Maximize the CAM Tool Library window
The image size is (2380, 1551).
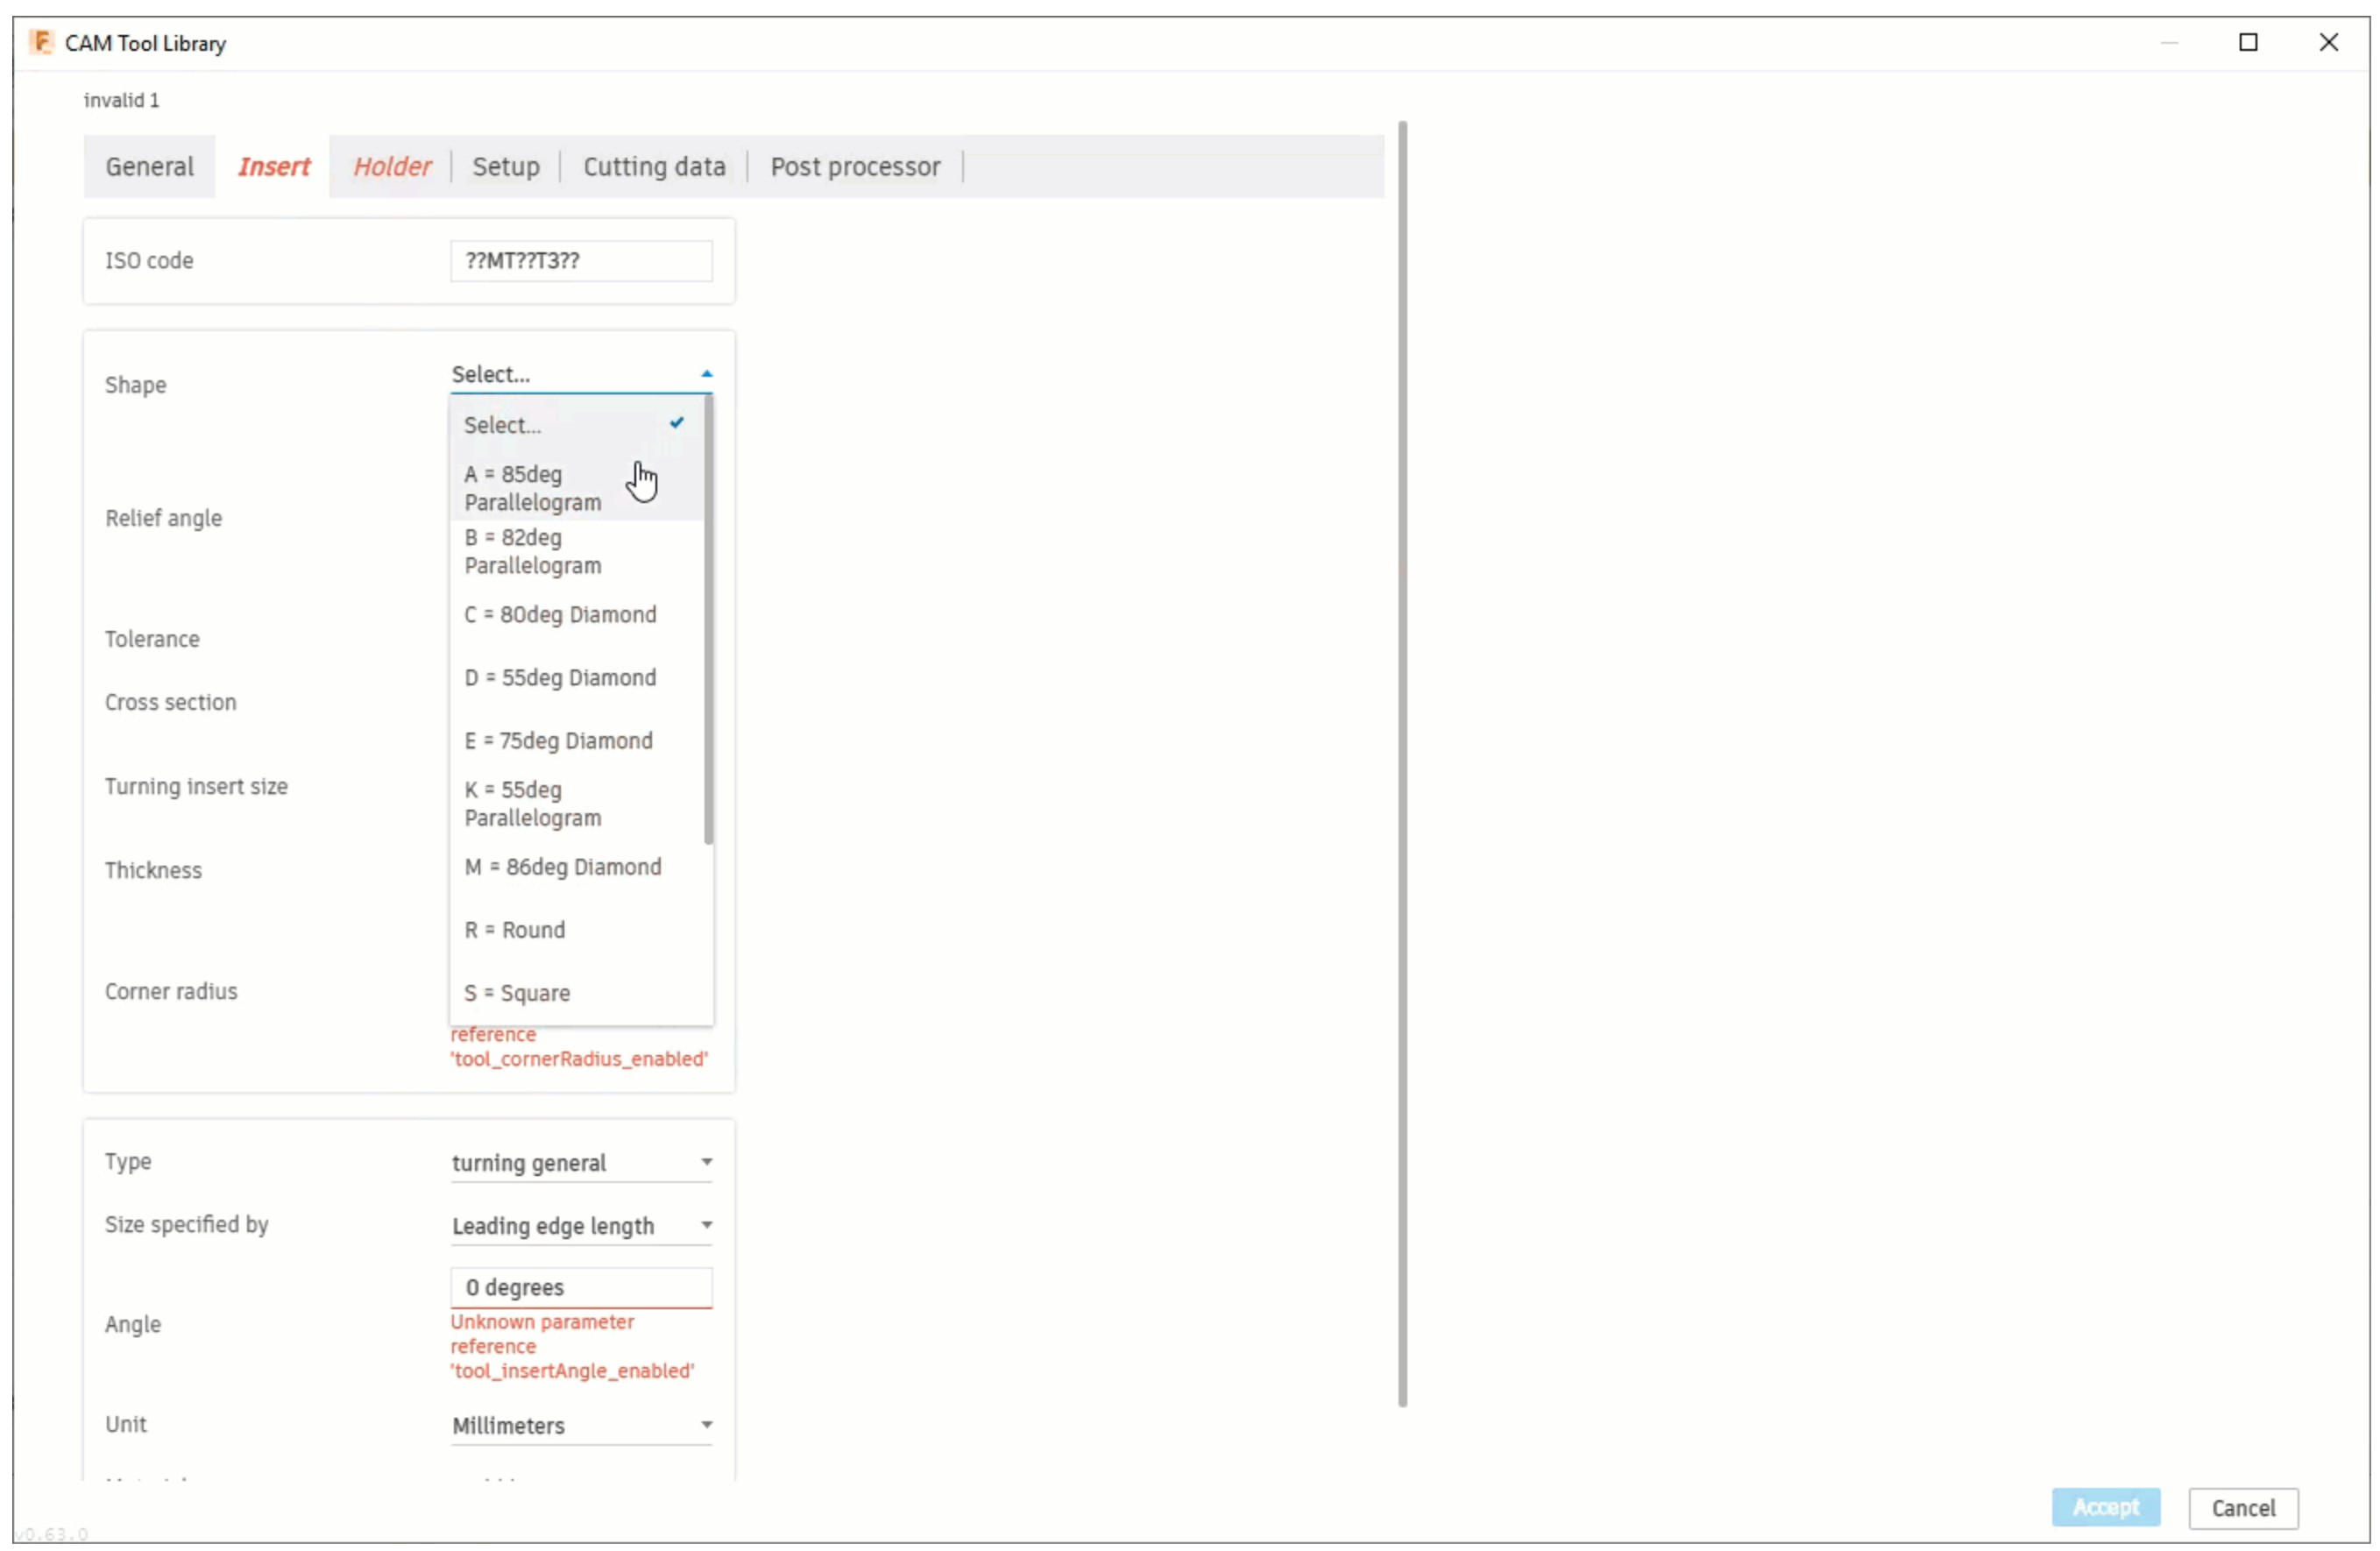click(2247, 42)
